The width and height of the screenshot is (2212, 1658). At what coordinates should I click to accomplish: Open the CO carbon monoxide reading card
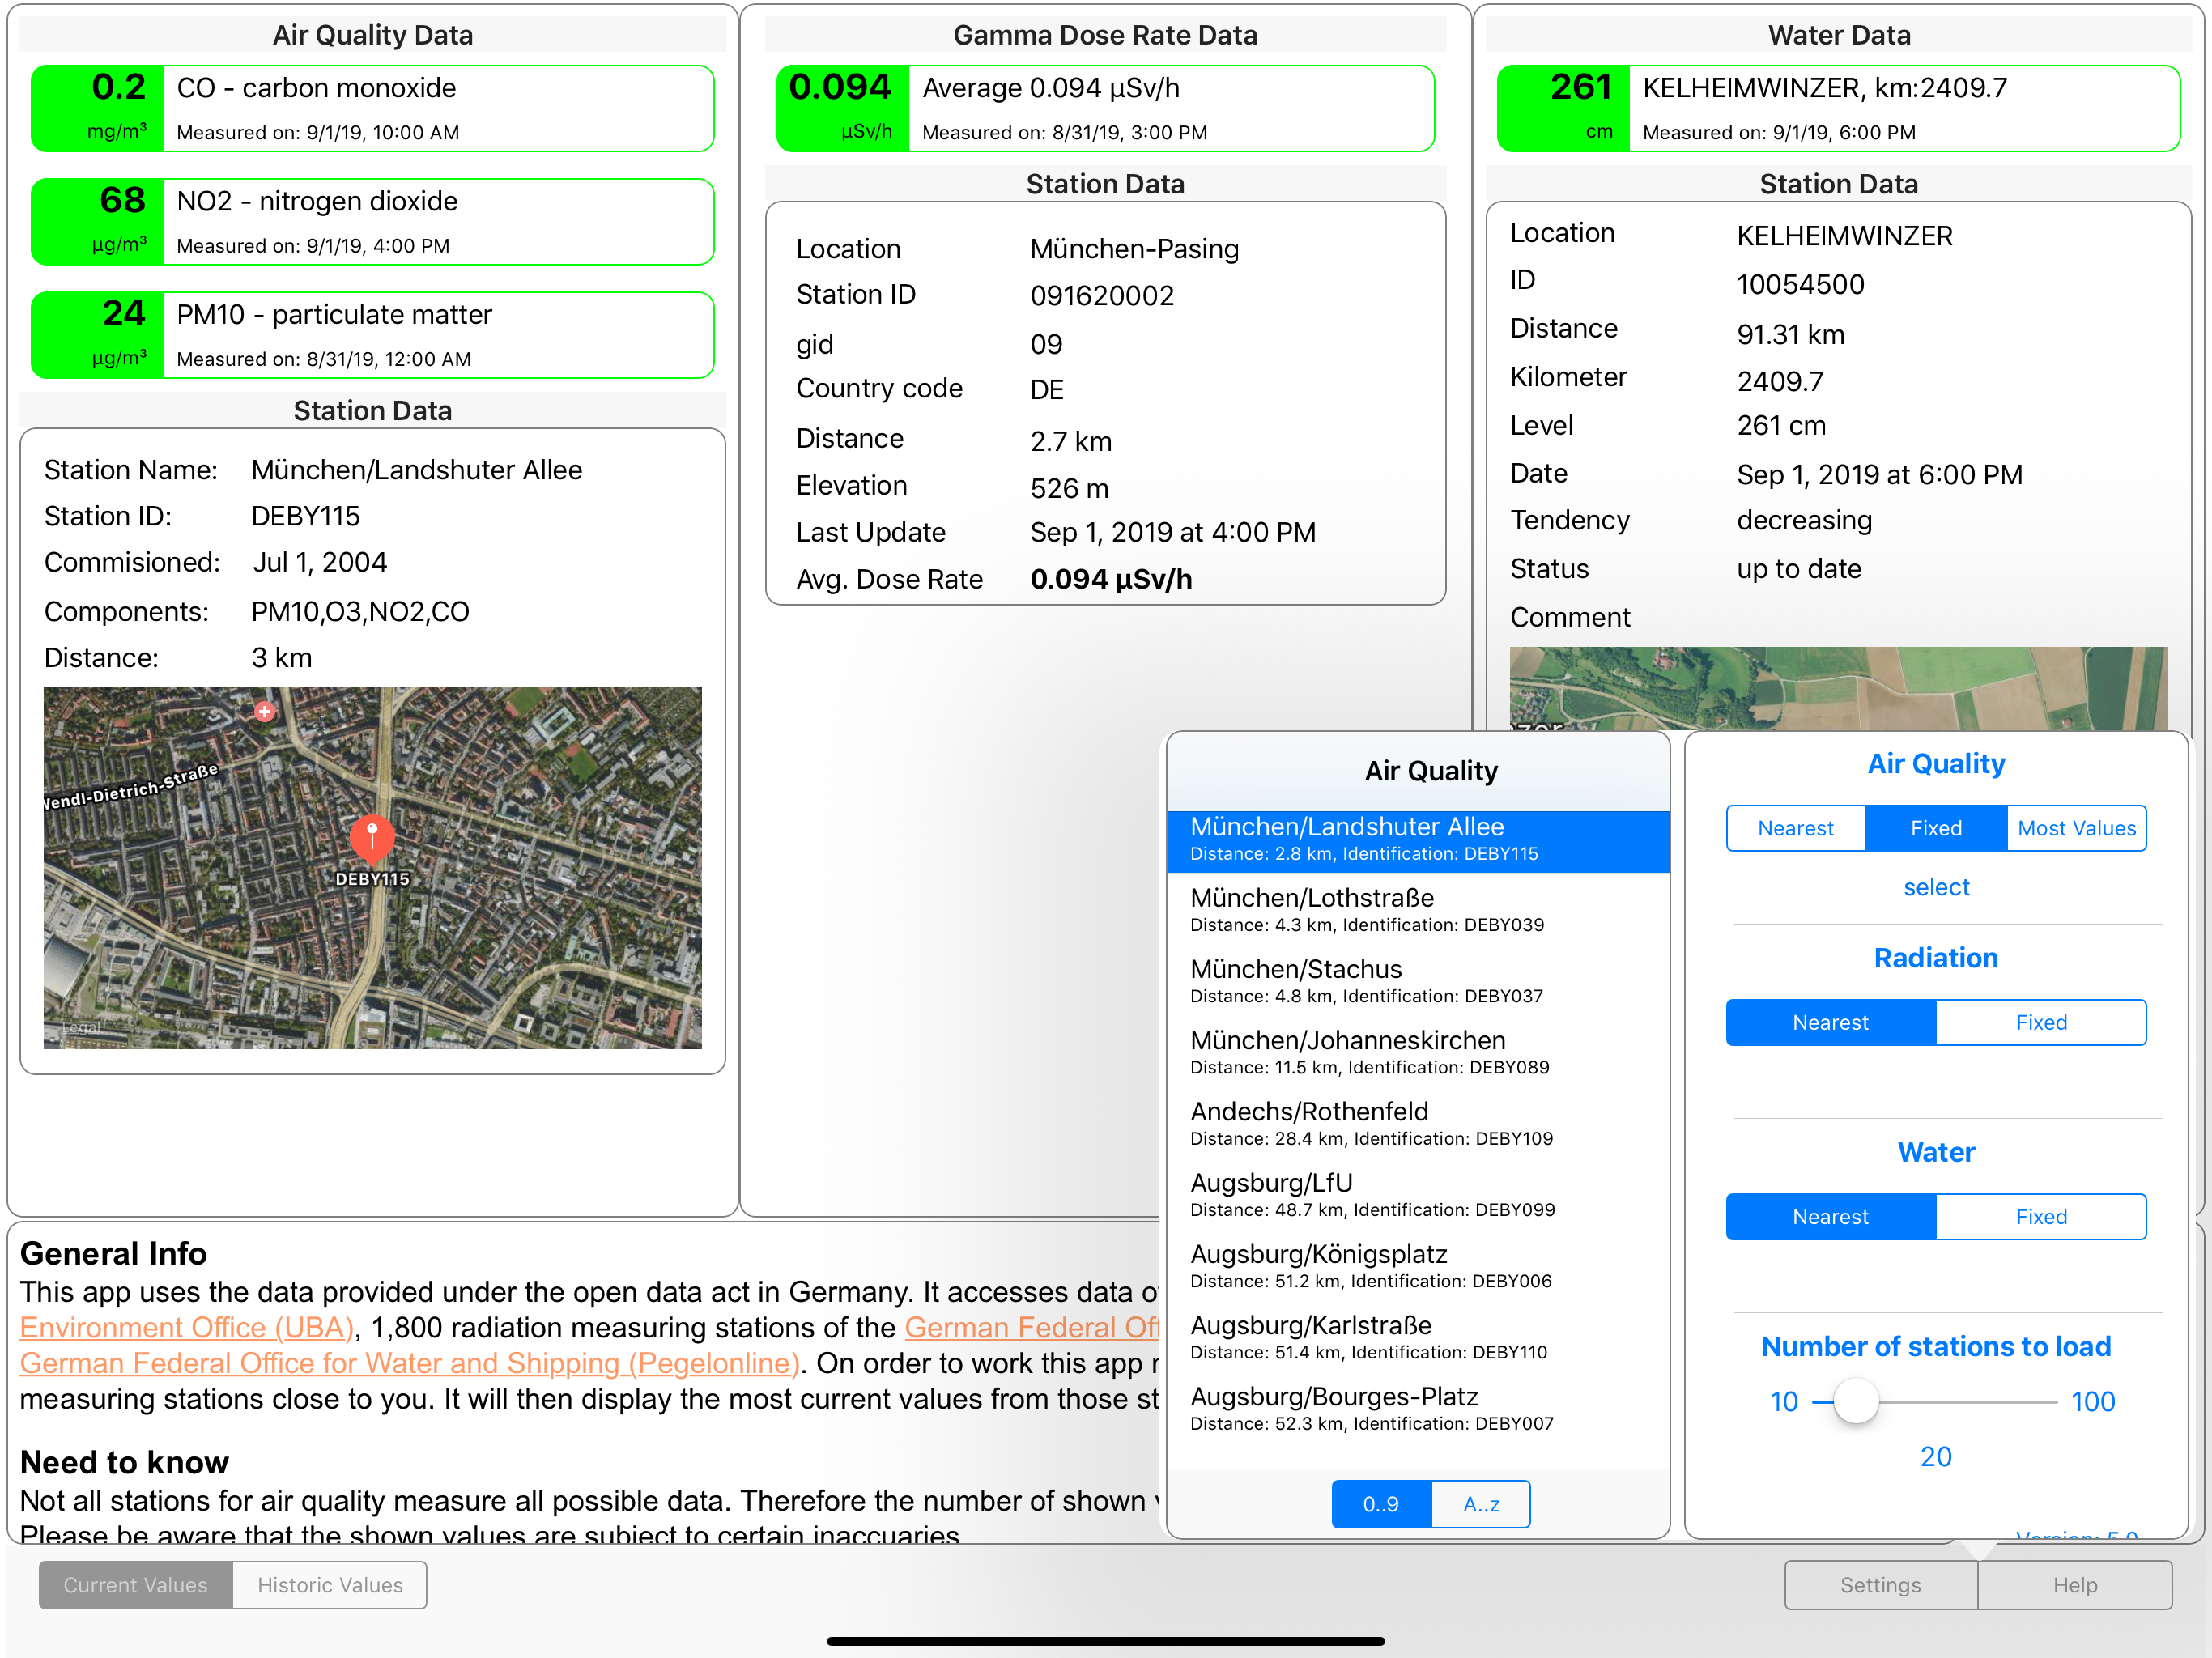[x=372, y=108]
